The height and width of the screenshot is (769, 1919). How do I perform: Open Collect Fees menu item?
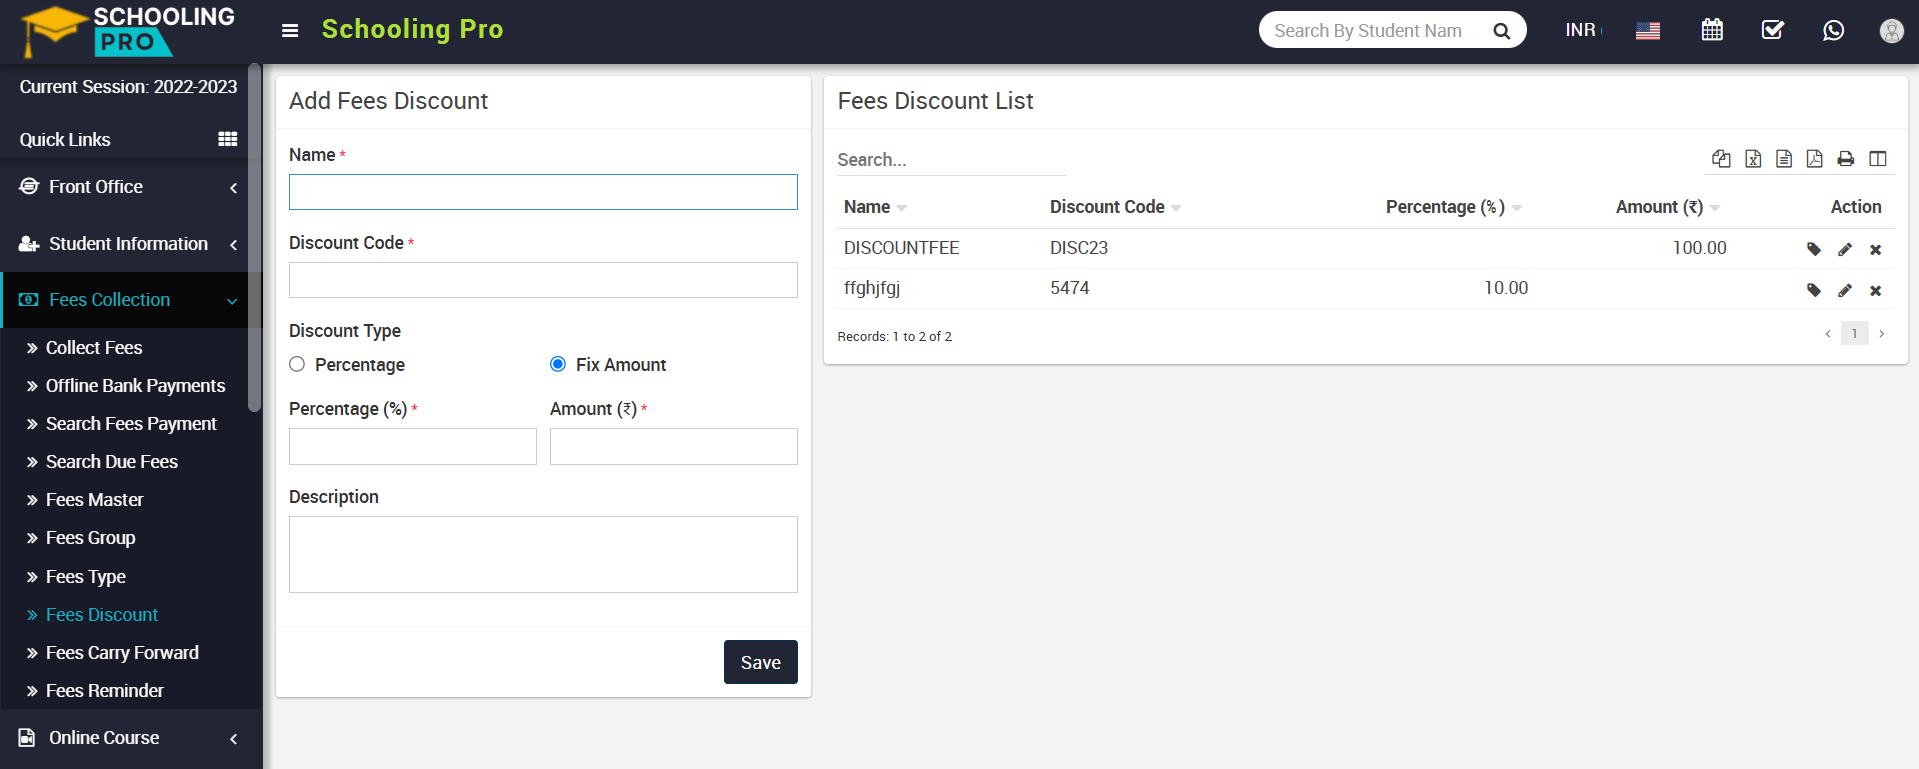pos(94,348)
